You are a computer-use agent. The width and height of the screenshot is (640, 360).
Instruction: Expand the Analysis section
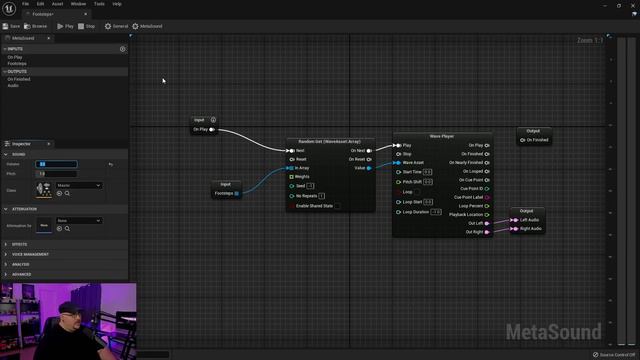pyautogui.click(x=6, y=264)
